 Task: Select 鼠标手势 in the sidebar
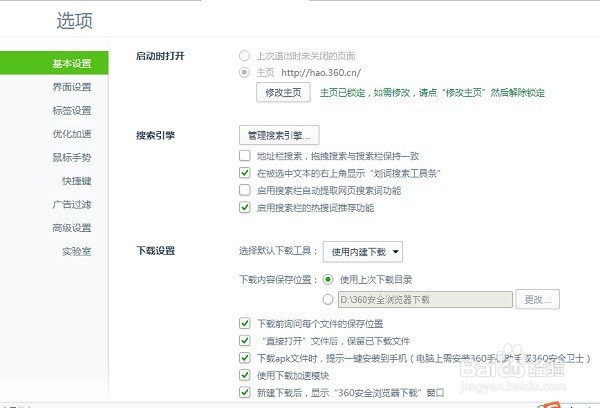[72, 157]
